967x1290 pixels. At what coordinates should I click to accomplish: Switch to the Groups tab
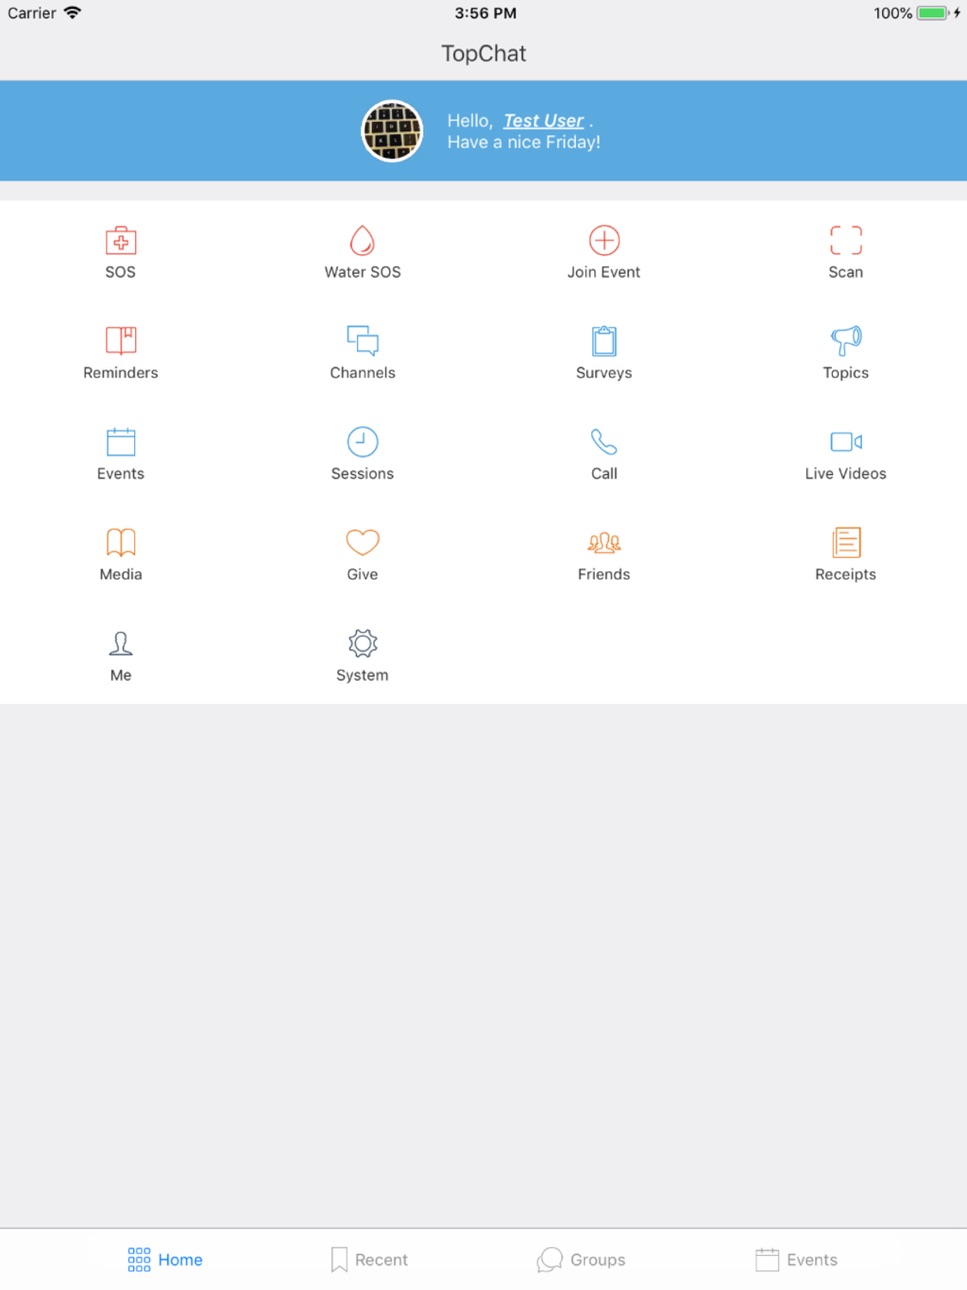click(x=581, y=1260)
